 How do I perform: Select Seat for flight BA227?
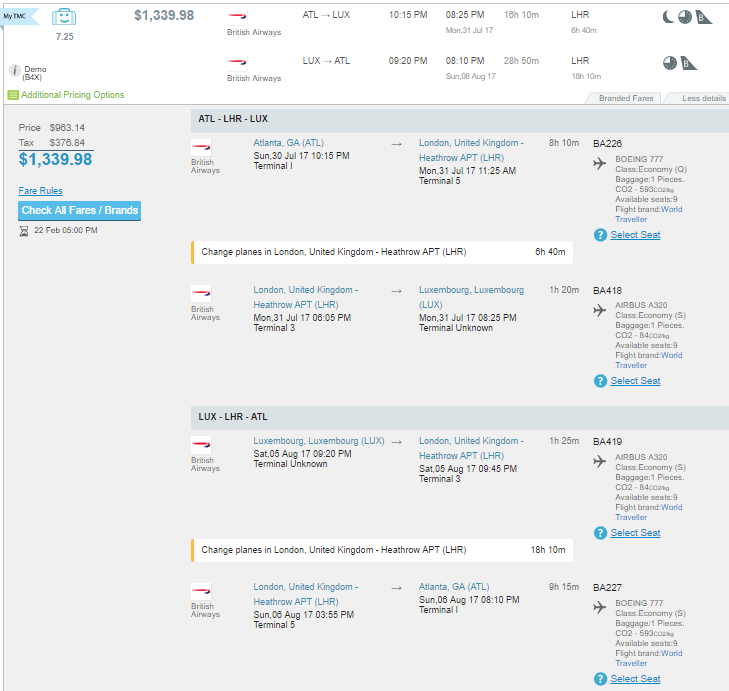(635, 679)
